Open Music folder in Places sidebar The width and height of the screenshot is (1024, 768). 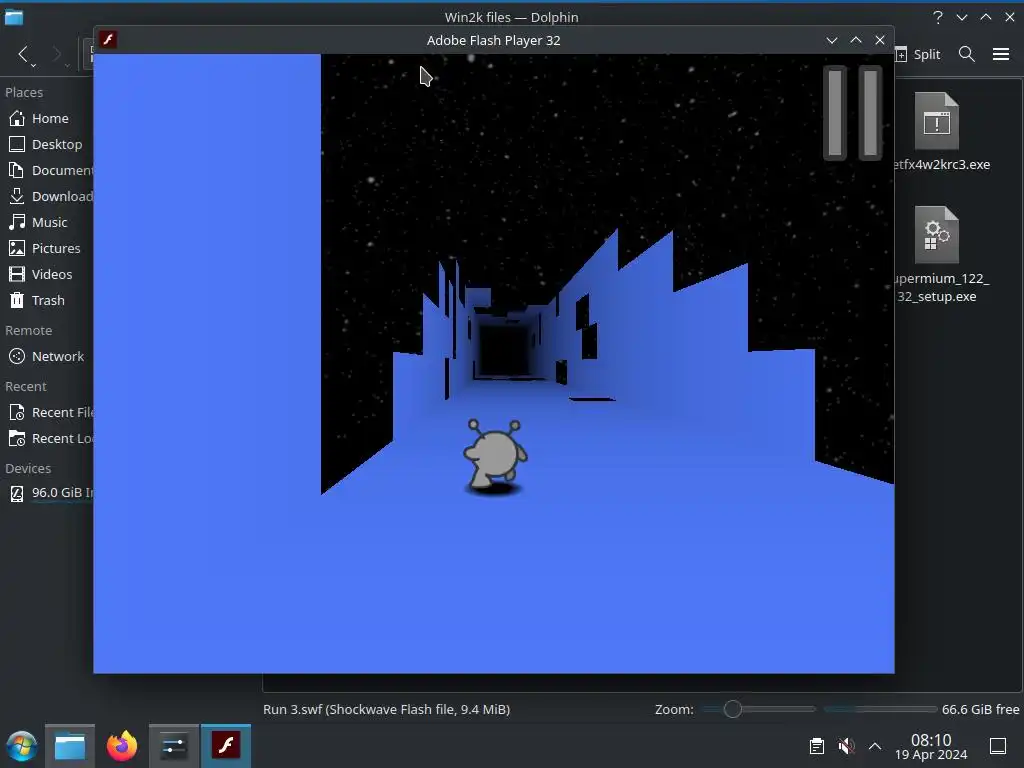tap(47, 223)
